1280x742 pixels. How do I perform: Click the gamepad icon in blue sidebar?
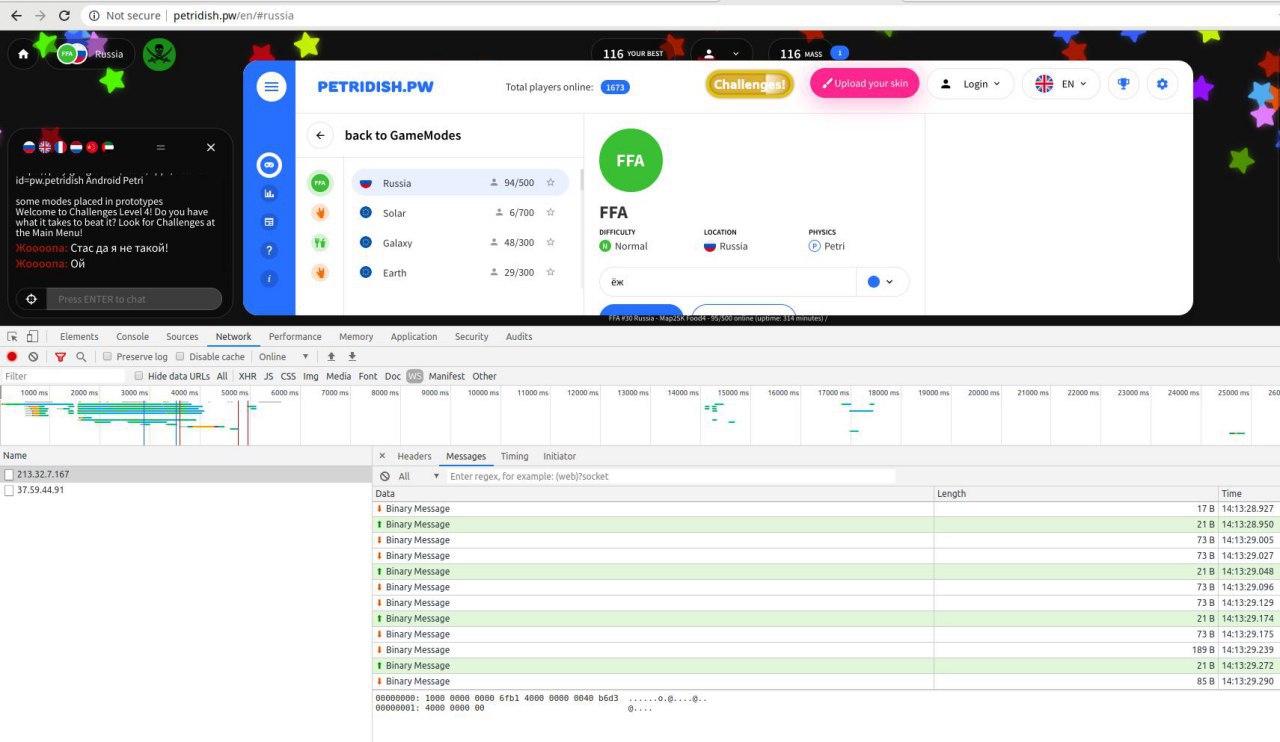click(269, 166)
